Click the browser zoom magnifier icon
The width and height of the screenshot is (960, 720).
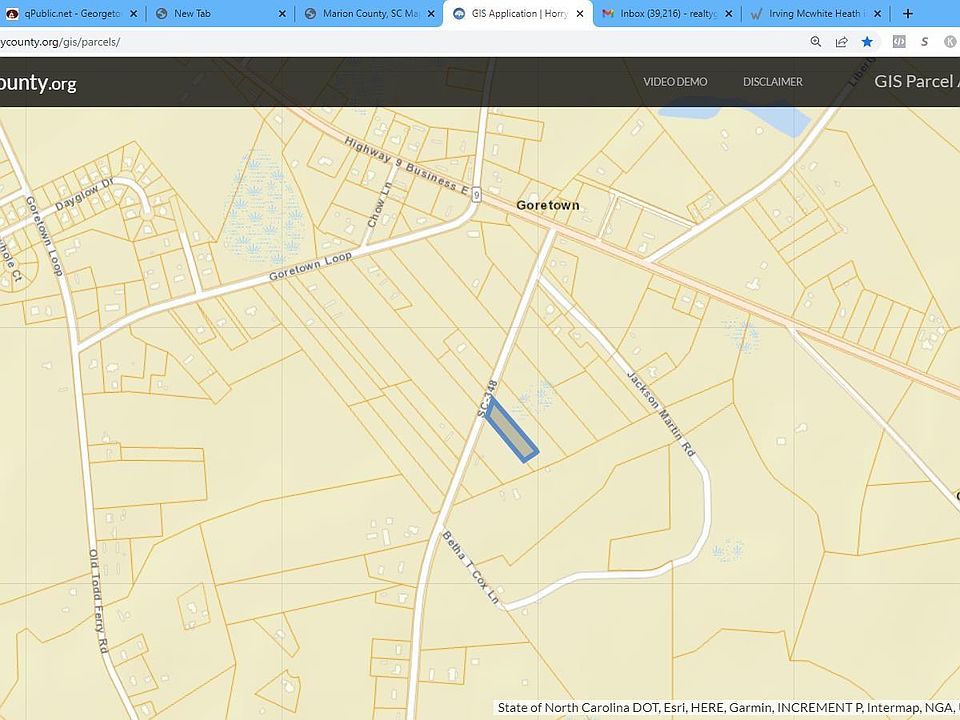coord(816,42)
